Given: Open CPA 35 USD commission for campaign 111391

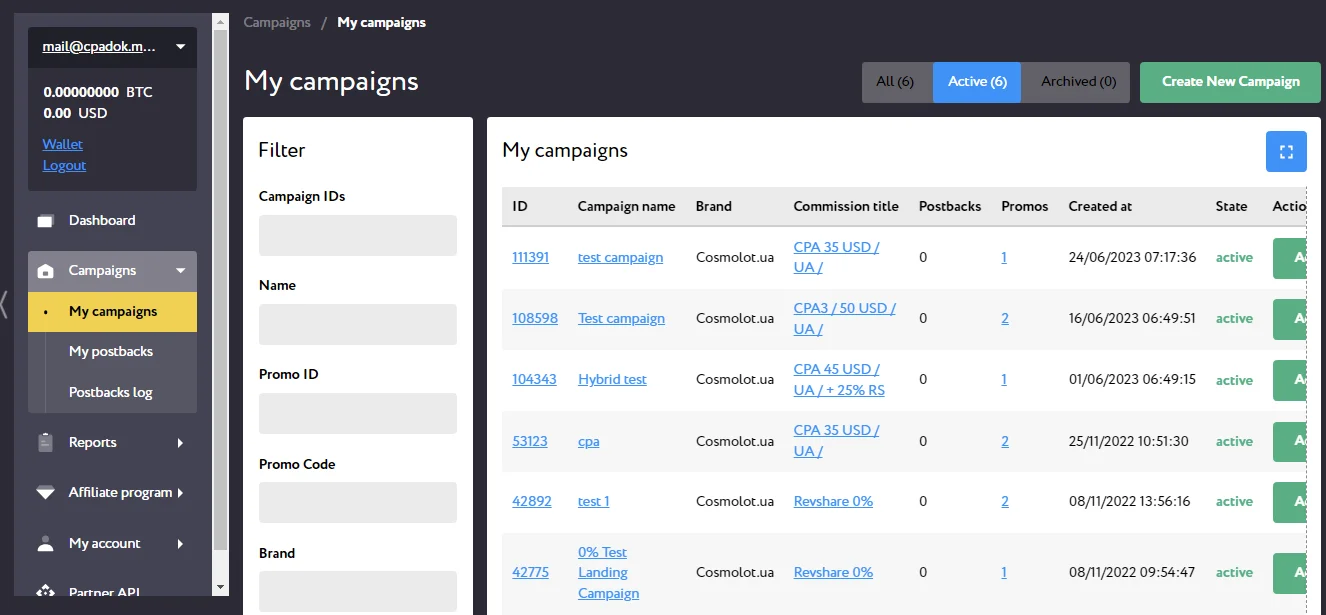Looking at the screenshot, I should (836, 257).
